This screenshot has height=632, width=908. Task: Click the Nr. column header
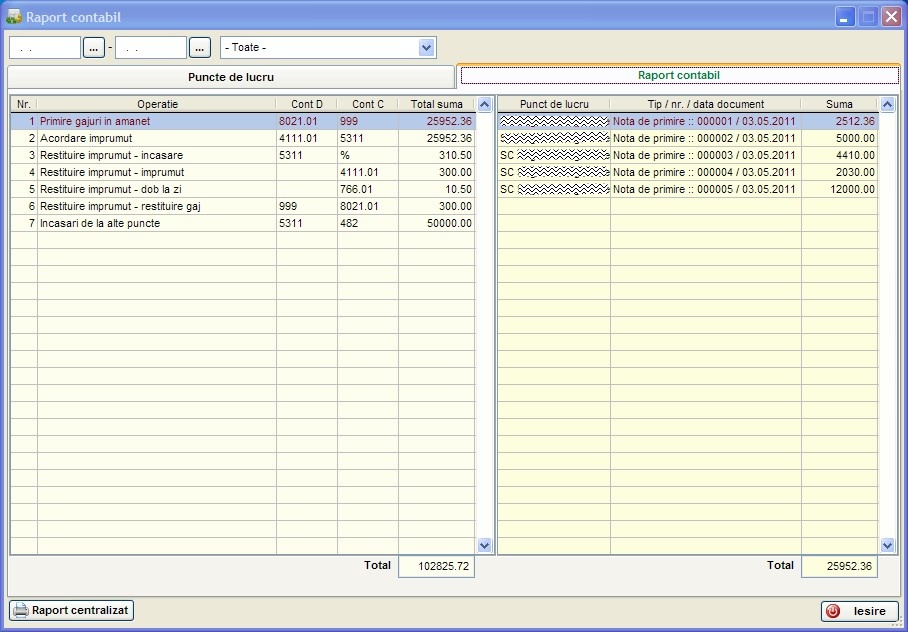(x=24, y=104)
